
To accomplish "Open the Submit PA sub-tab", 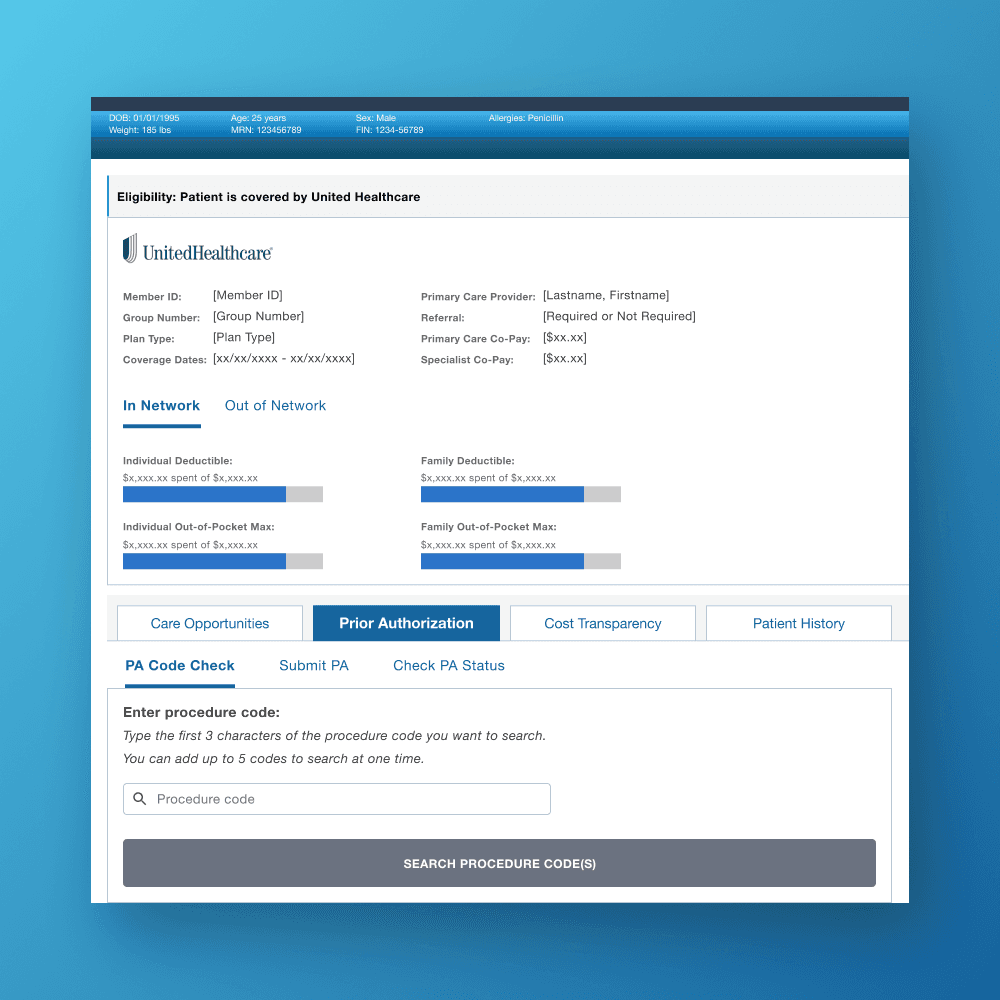I will point(313,665).
